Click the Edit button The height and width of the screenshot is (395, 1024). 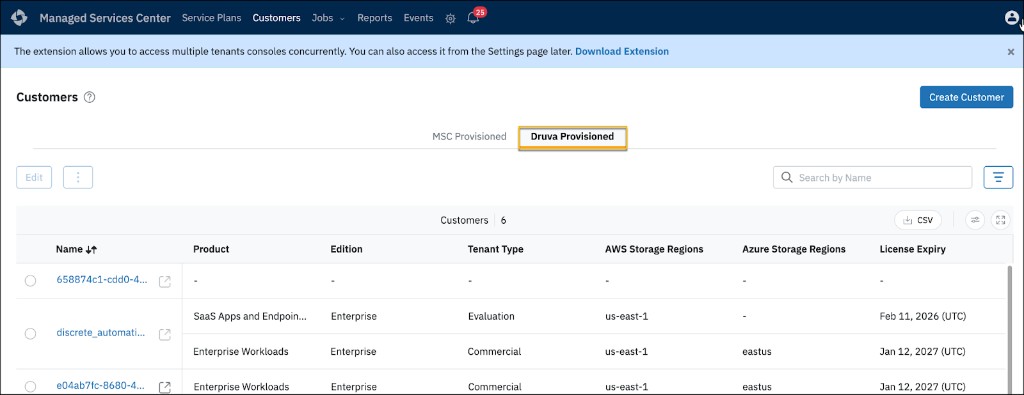(34, 177)
